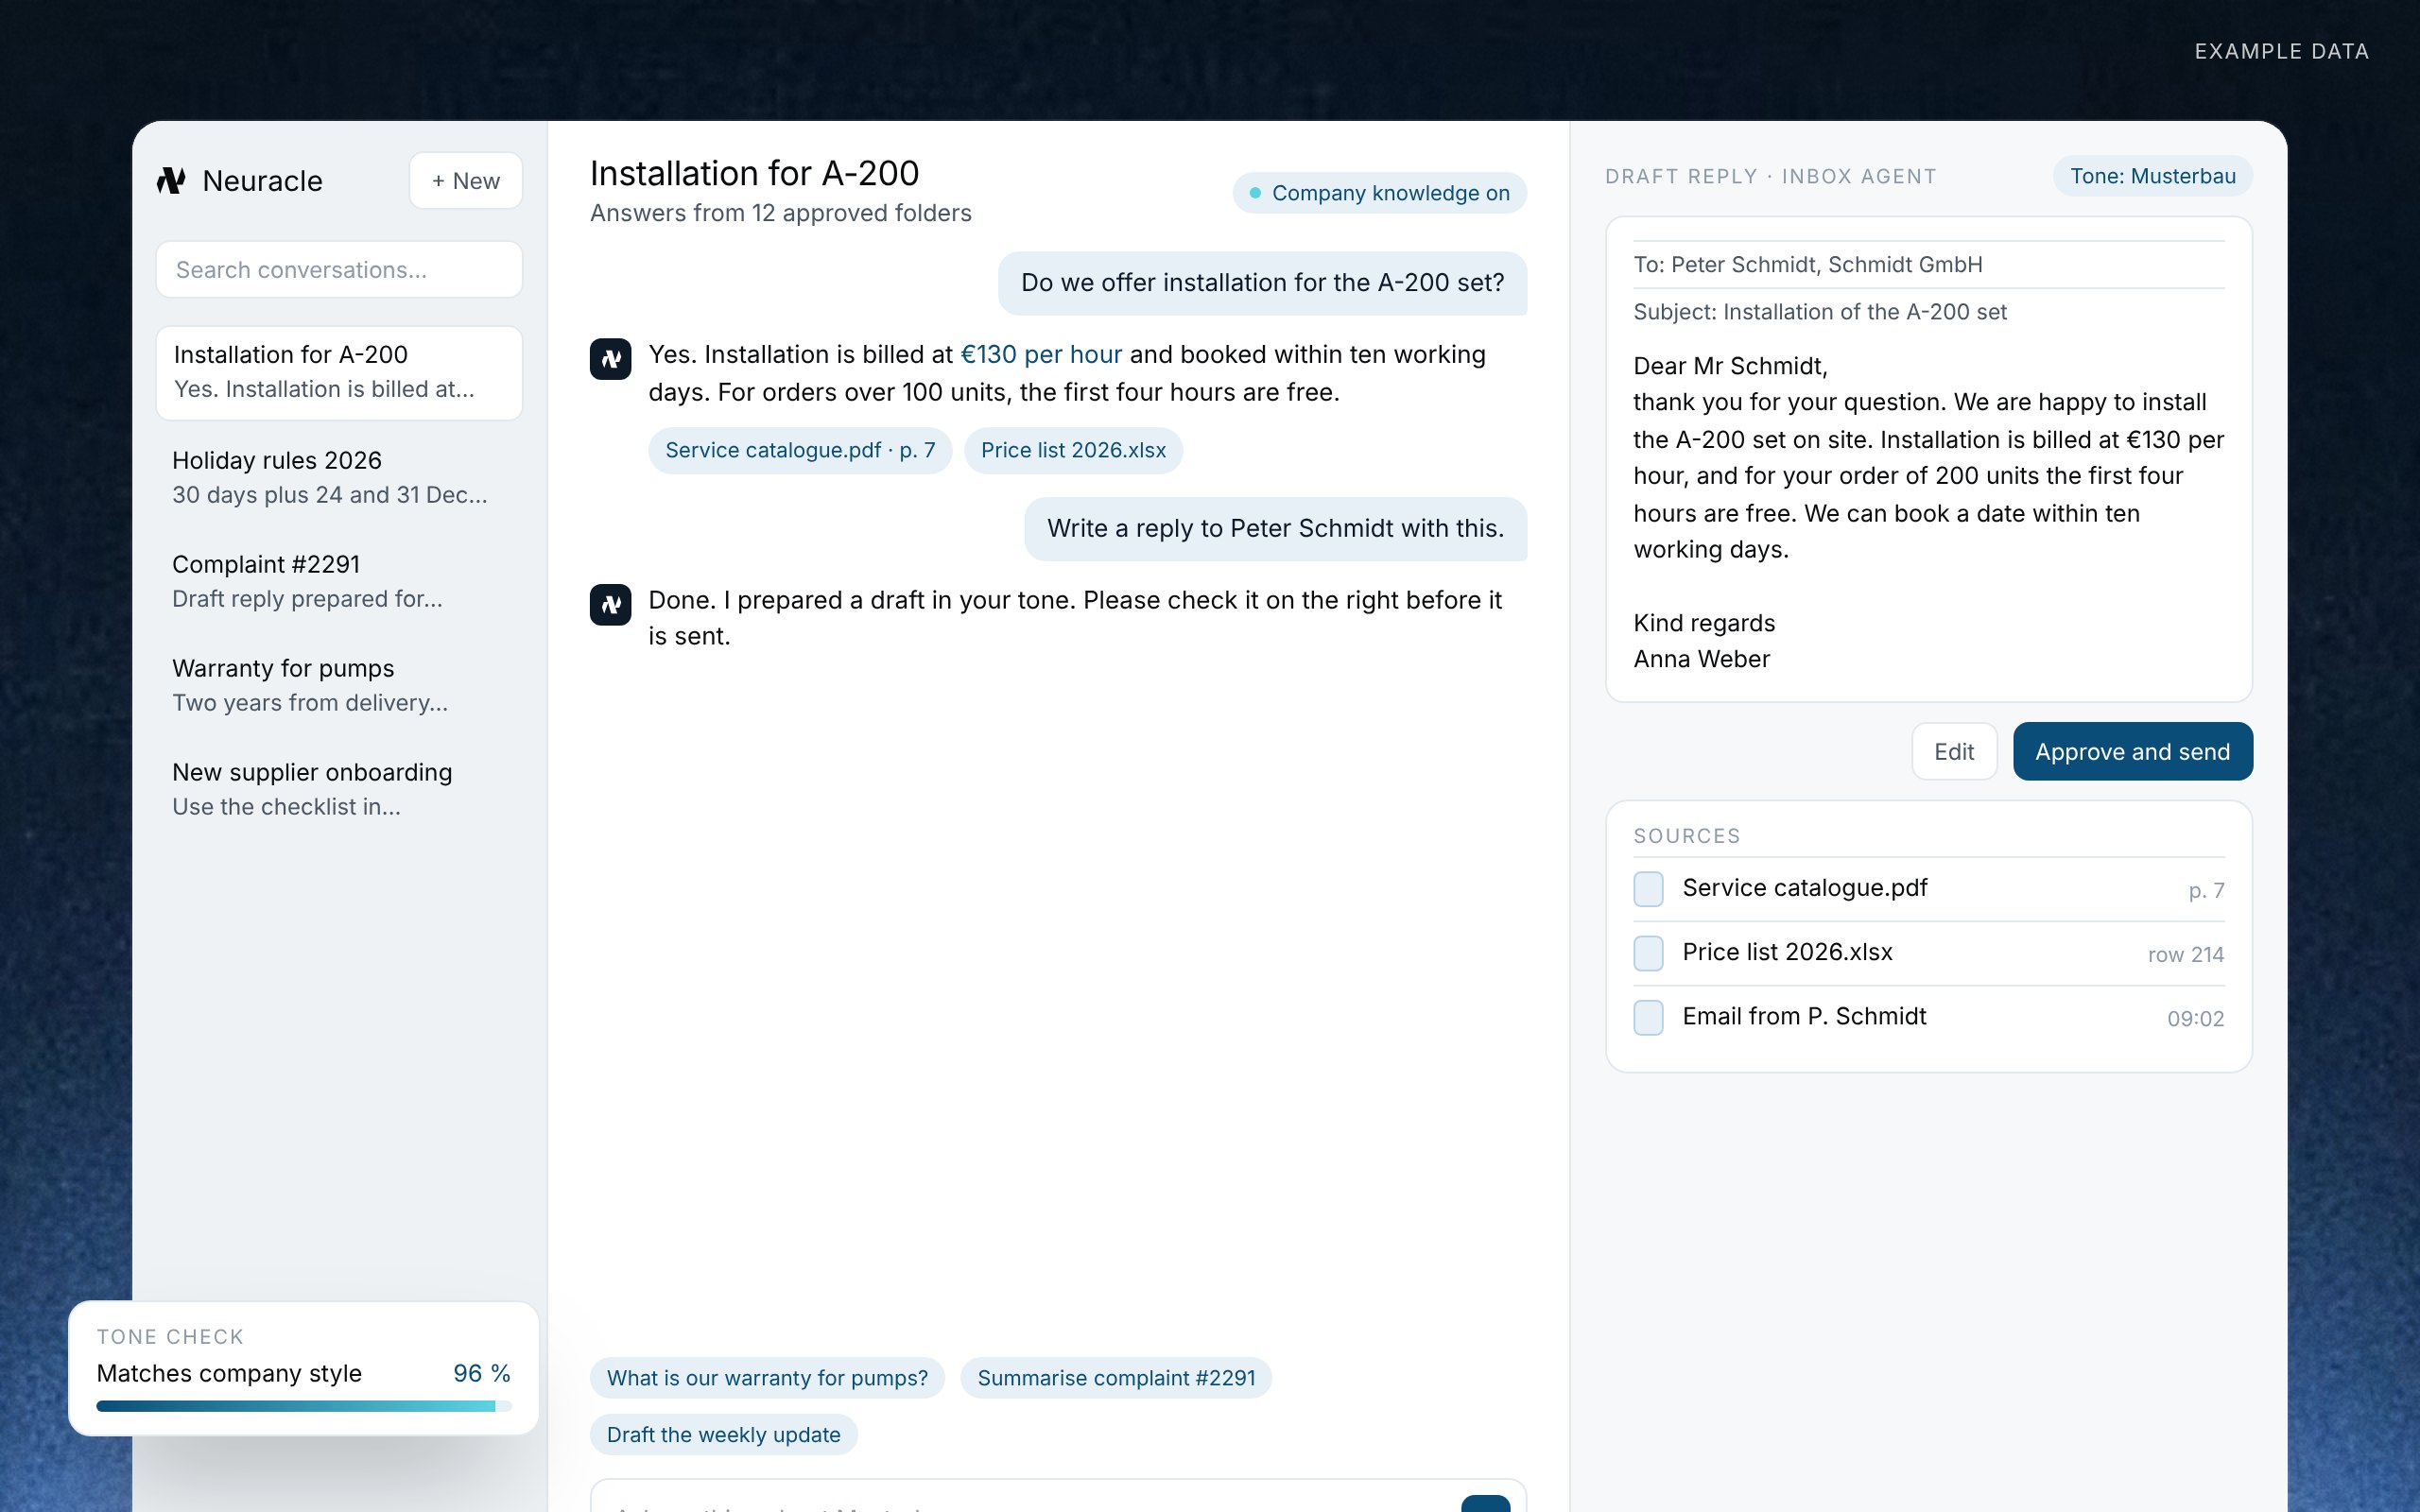Click the Edit draft button

[1954, 751]
